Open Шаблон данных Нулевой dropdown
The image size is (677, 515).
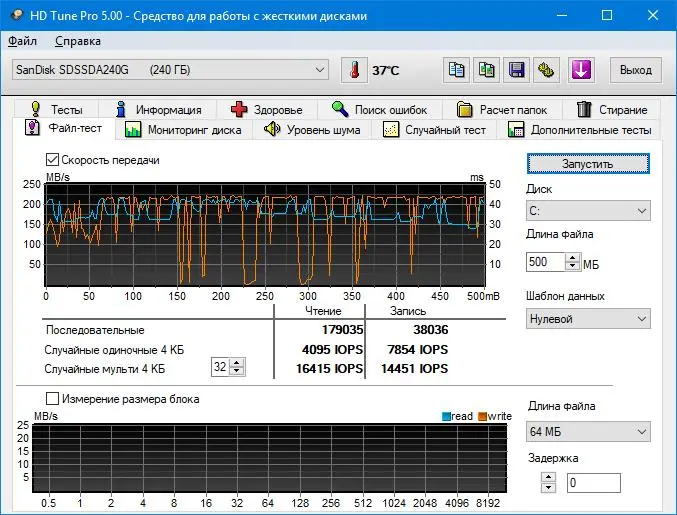click(588, 319)
